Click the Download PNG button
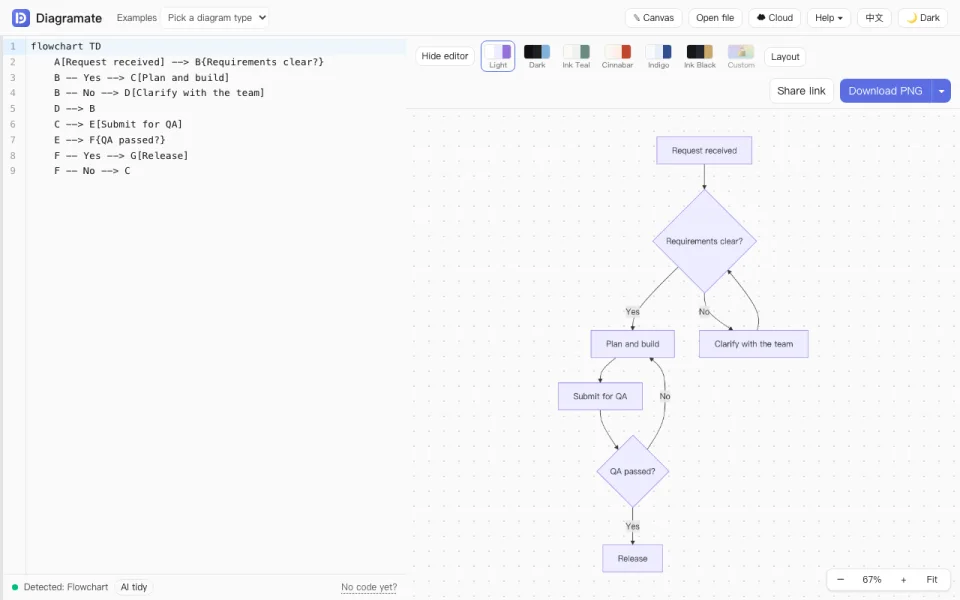This screenshot has height=600, width=960. 885,91
